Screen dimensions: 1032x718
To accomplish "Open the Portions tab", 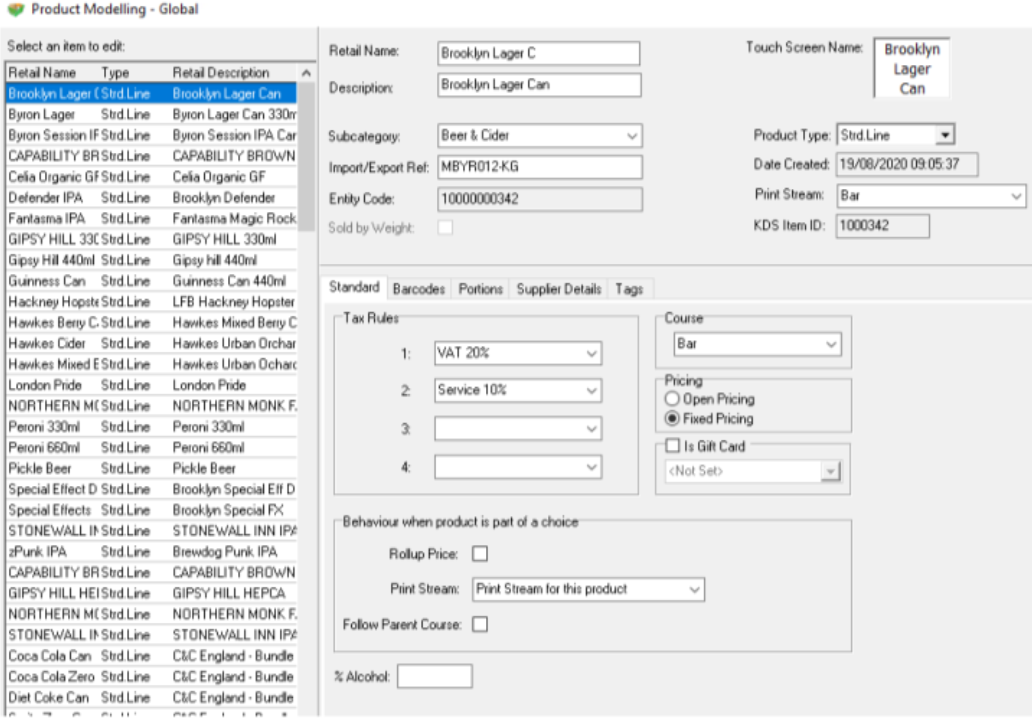I will pyautogui.click(x=480, y=289).
